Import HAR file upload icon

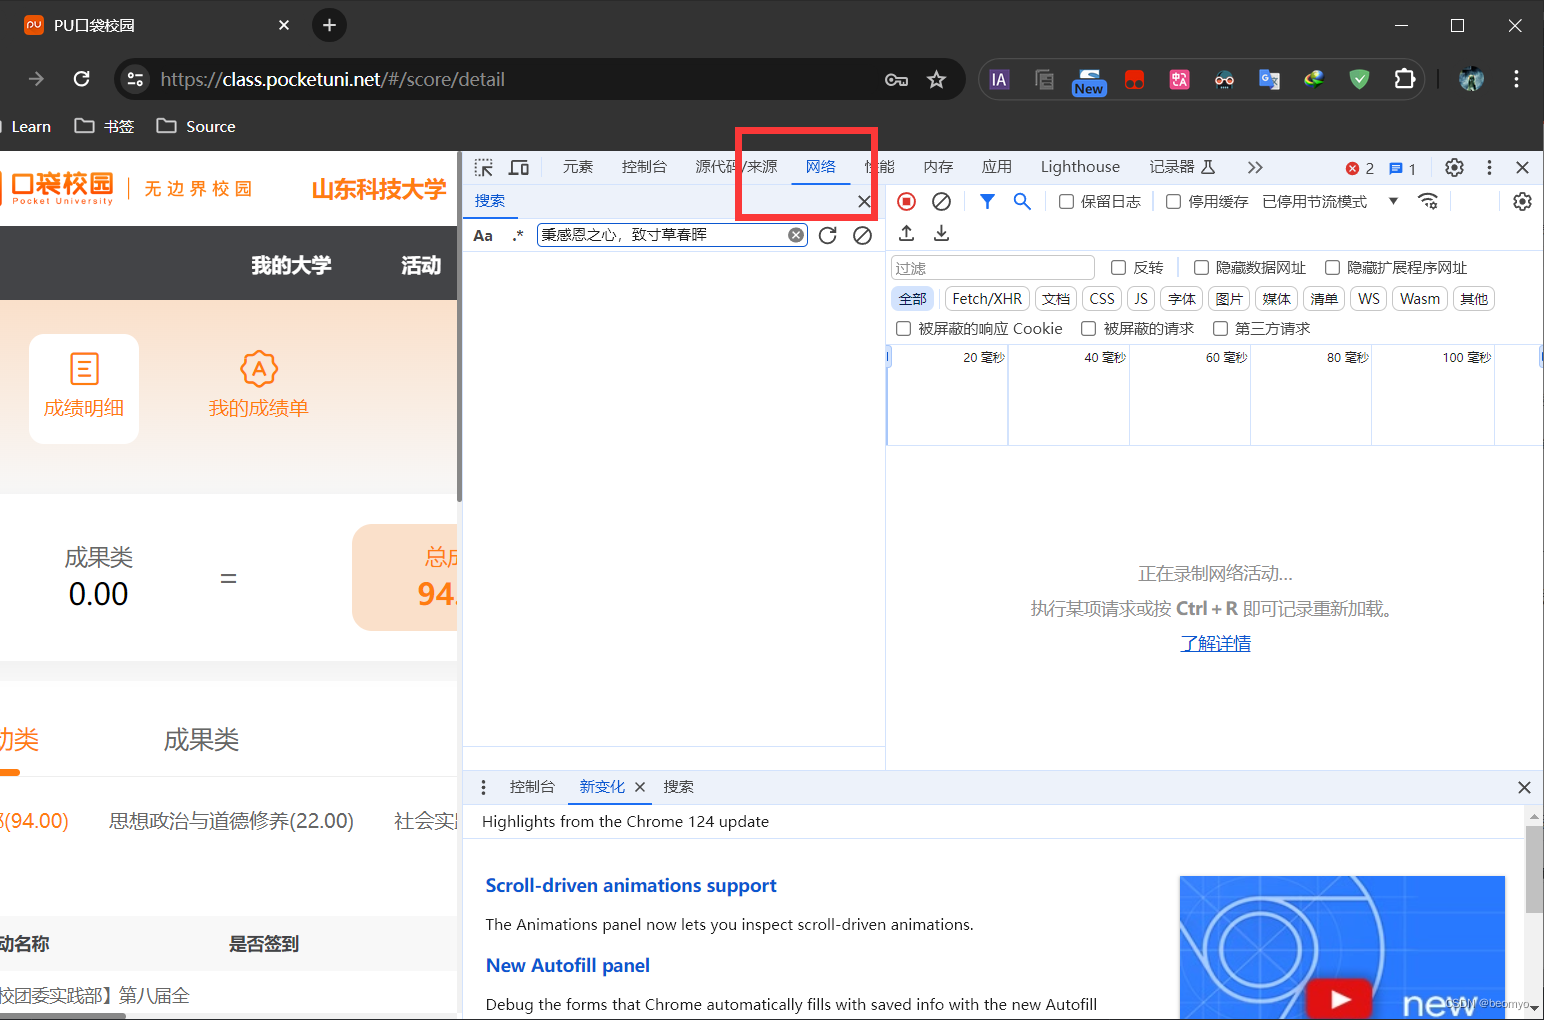(x=906, y=233)
